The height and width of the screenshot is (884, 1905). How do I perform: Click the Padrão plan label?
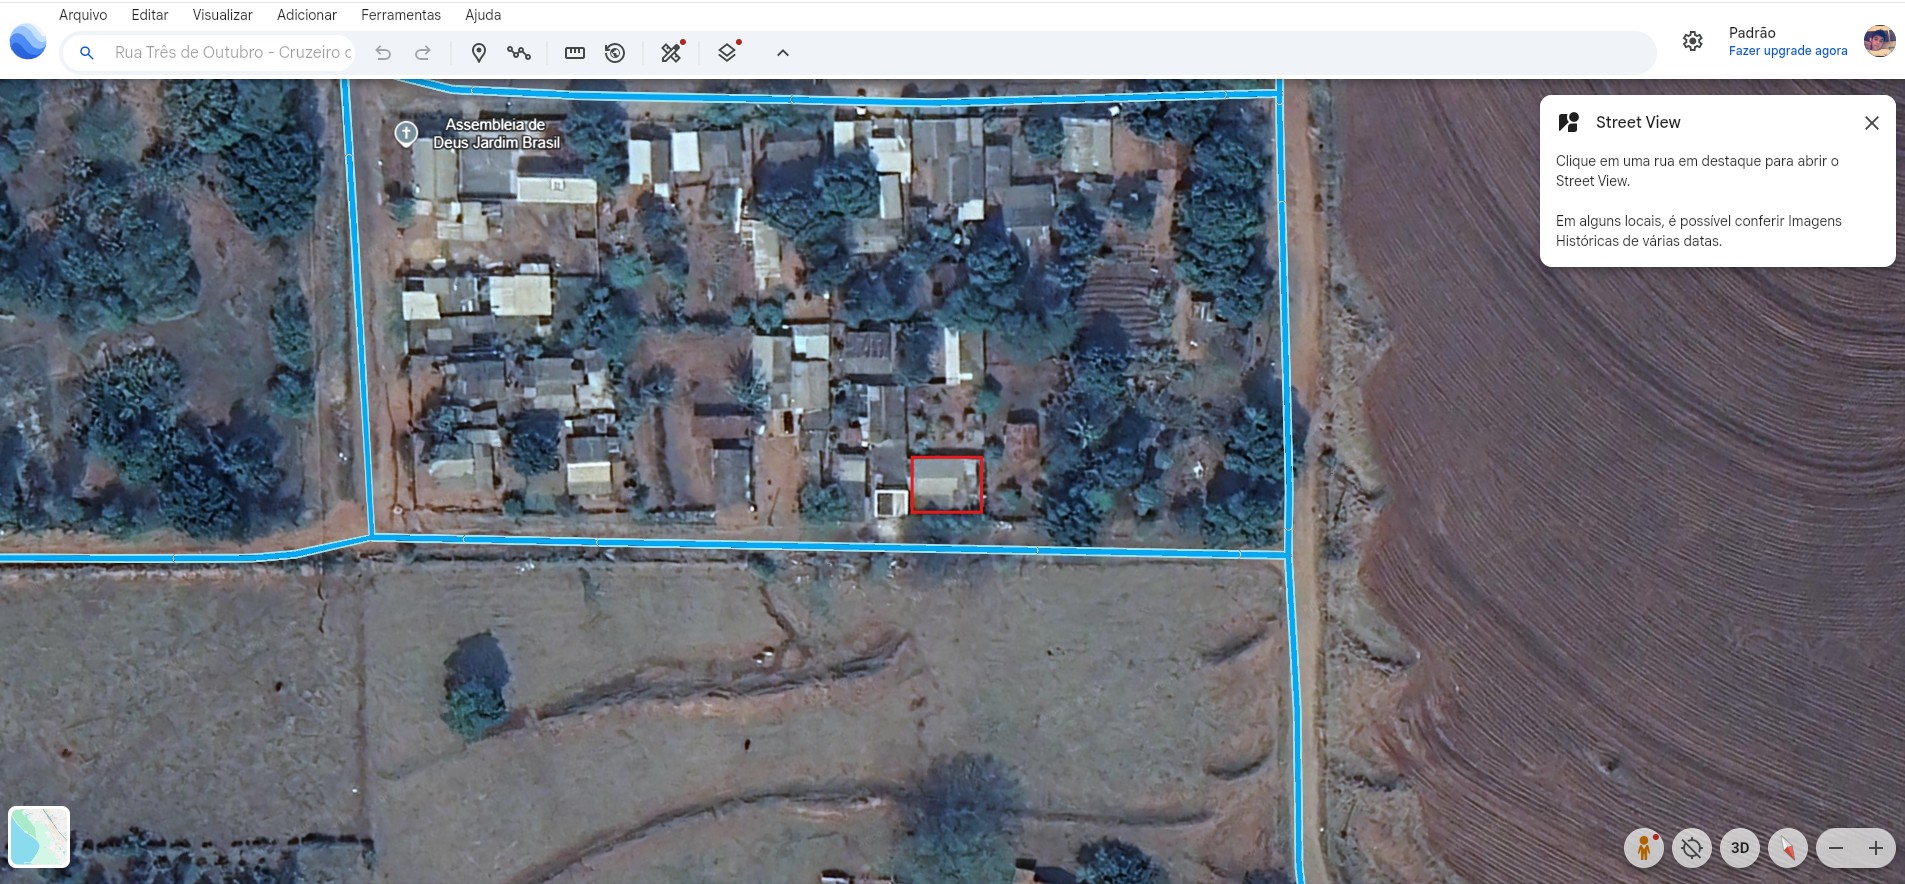[1752, 33]
